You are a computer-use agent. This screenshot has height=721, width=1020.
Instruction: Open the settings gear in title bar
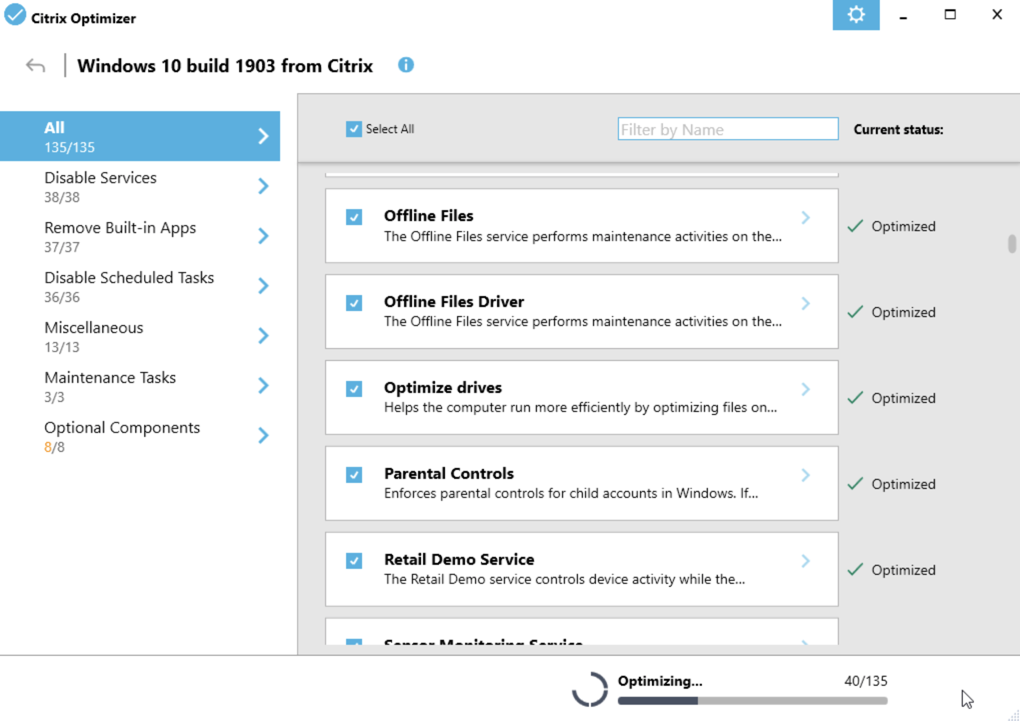[x=855, y=14]
